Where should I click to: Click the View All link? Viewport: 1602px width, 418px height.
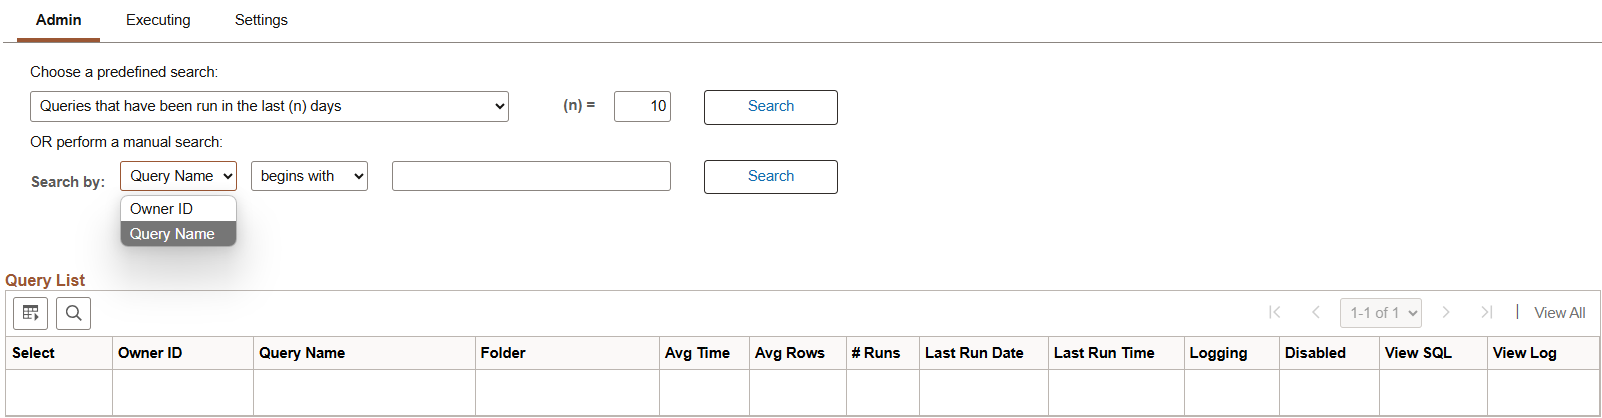pos(1559,313)
